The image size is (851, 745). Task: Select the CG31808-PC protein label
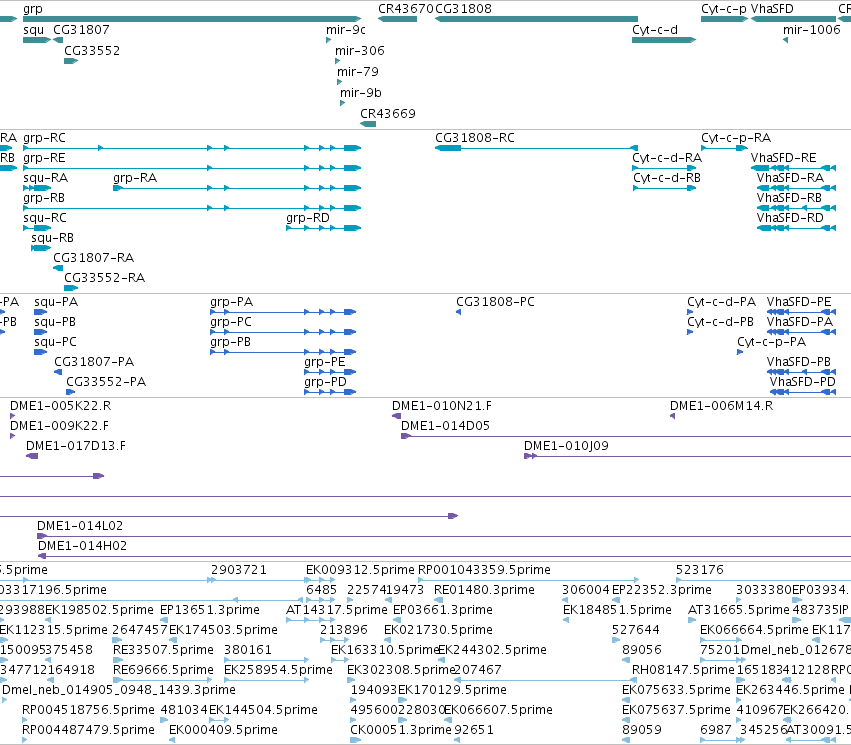point(496,302)
